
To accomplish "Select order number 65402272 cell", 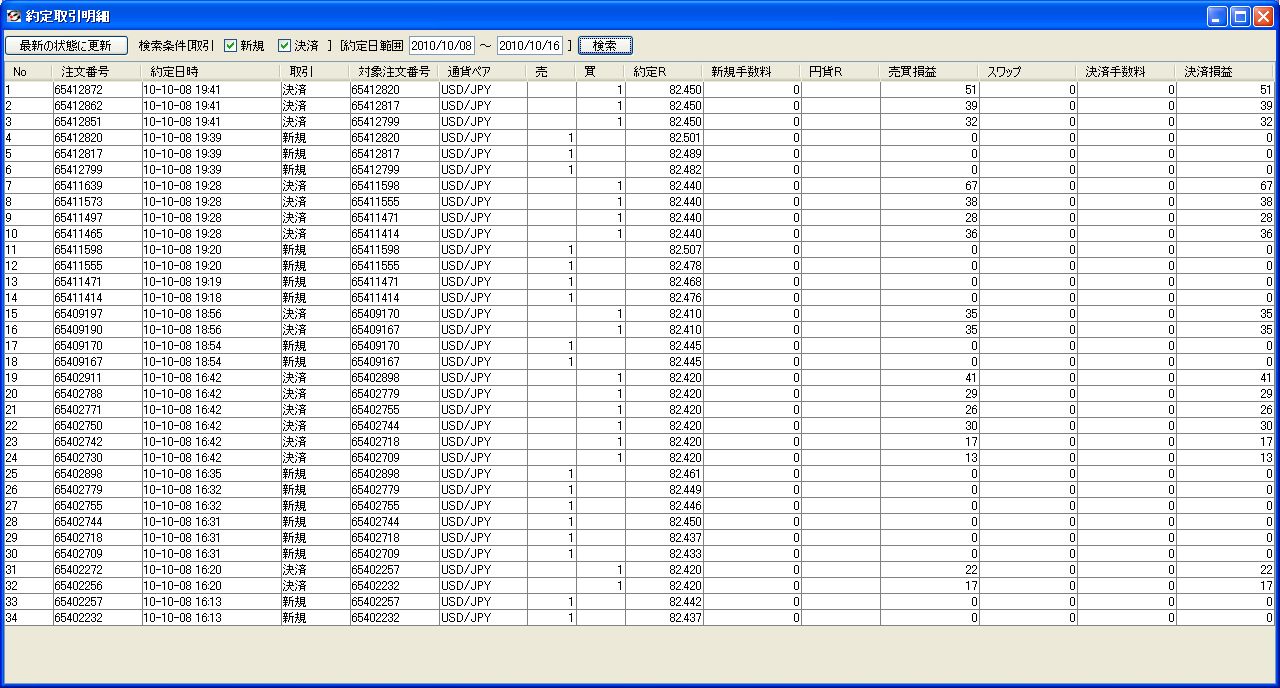I will click(x=97, y=570).
